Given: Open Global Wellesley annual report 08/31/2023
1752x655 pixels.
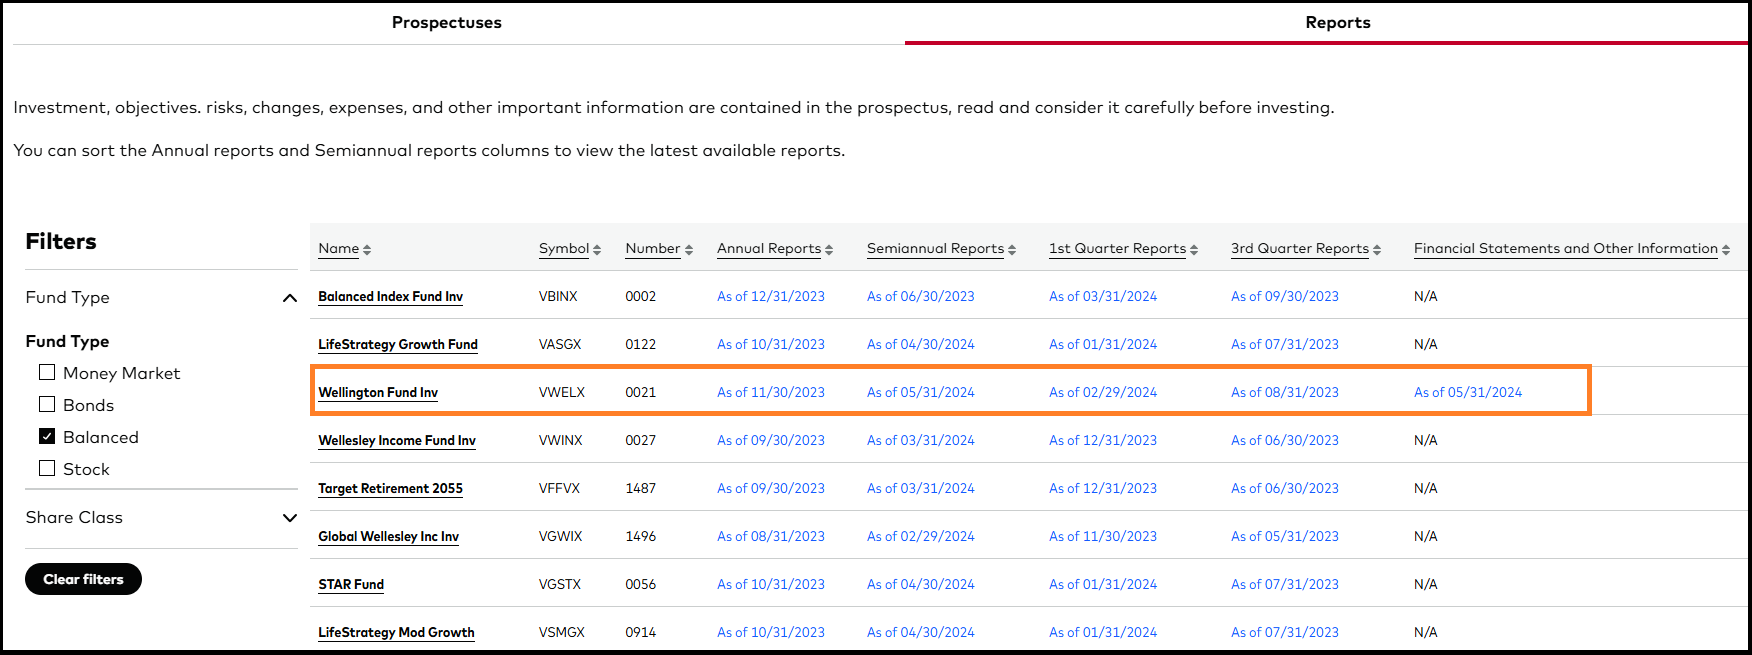Looking at the screenshot, I should [771, 537].
